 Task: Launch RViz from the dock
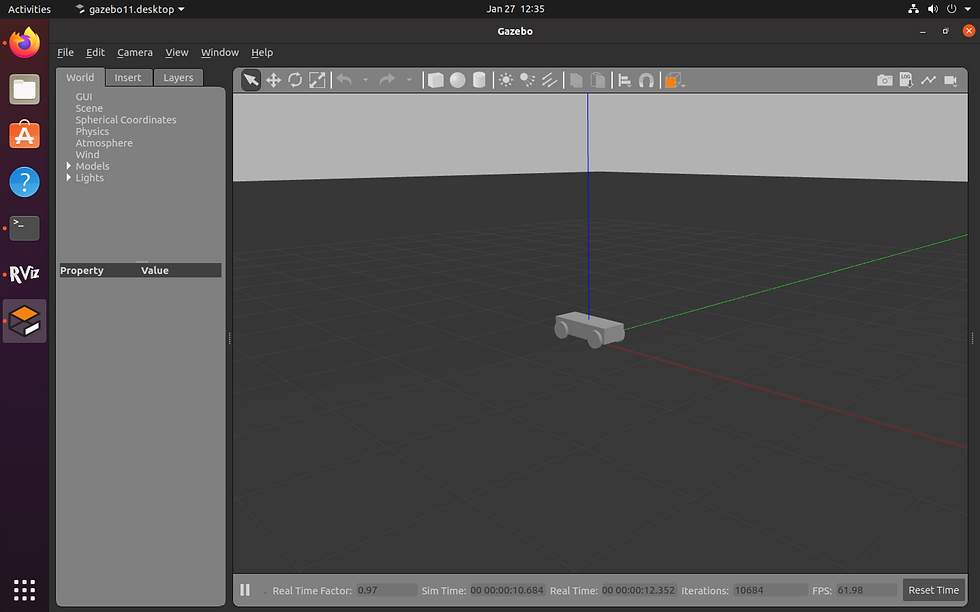click(x=24, y=274)
